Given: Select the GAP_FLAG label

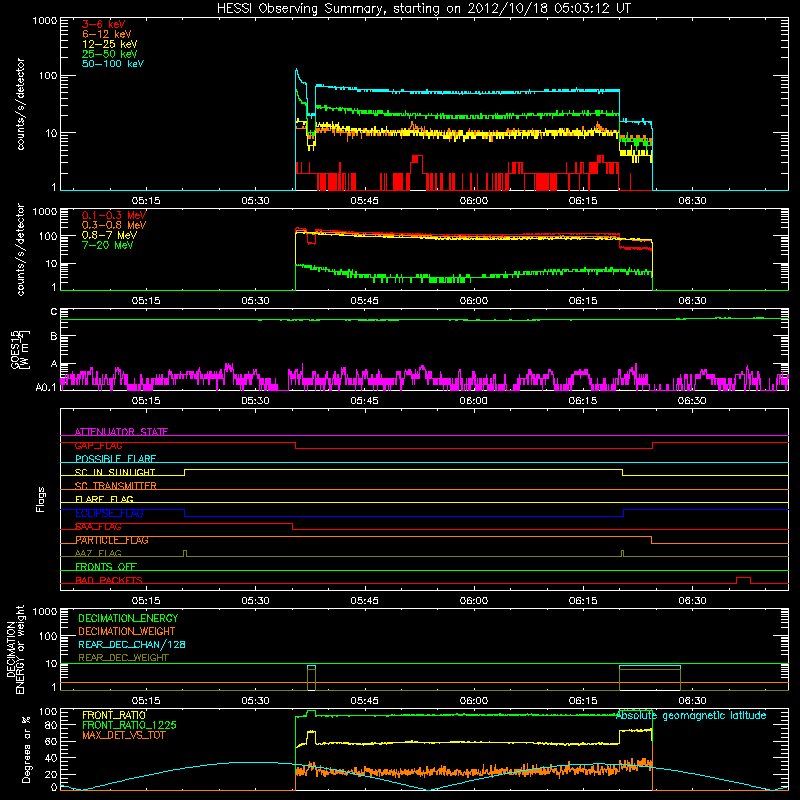Looking at the screenshot, I should coord(98,445).
